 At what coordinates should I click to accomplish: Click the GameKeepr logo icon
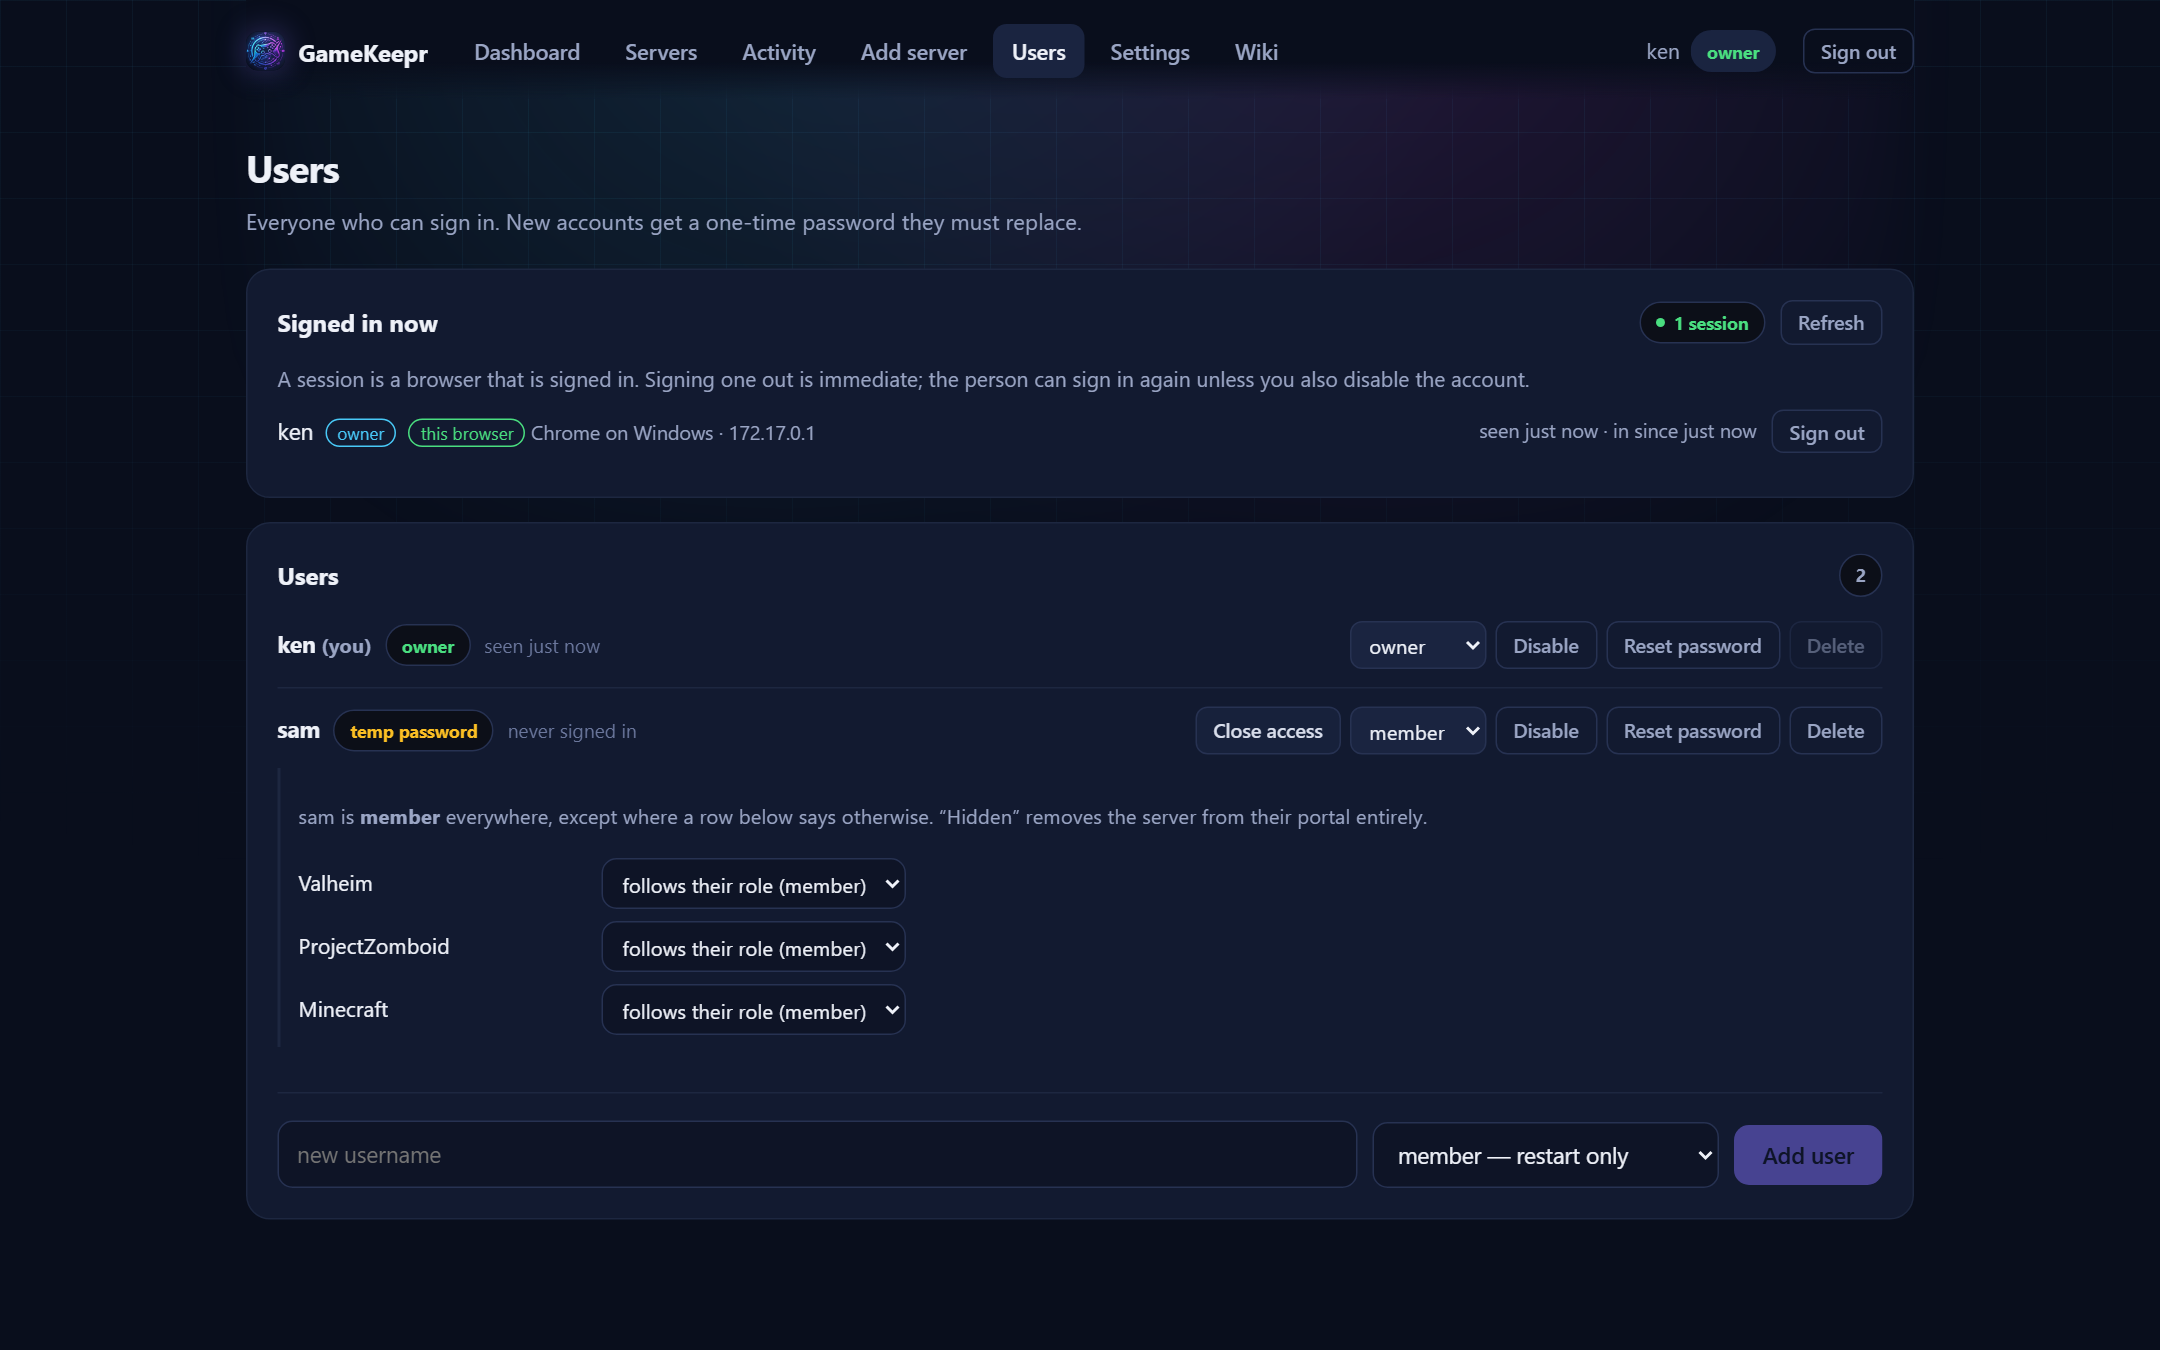[265, 51]
